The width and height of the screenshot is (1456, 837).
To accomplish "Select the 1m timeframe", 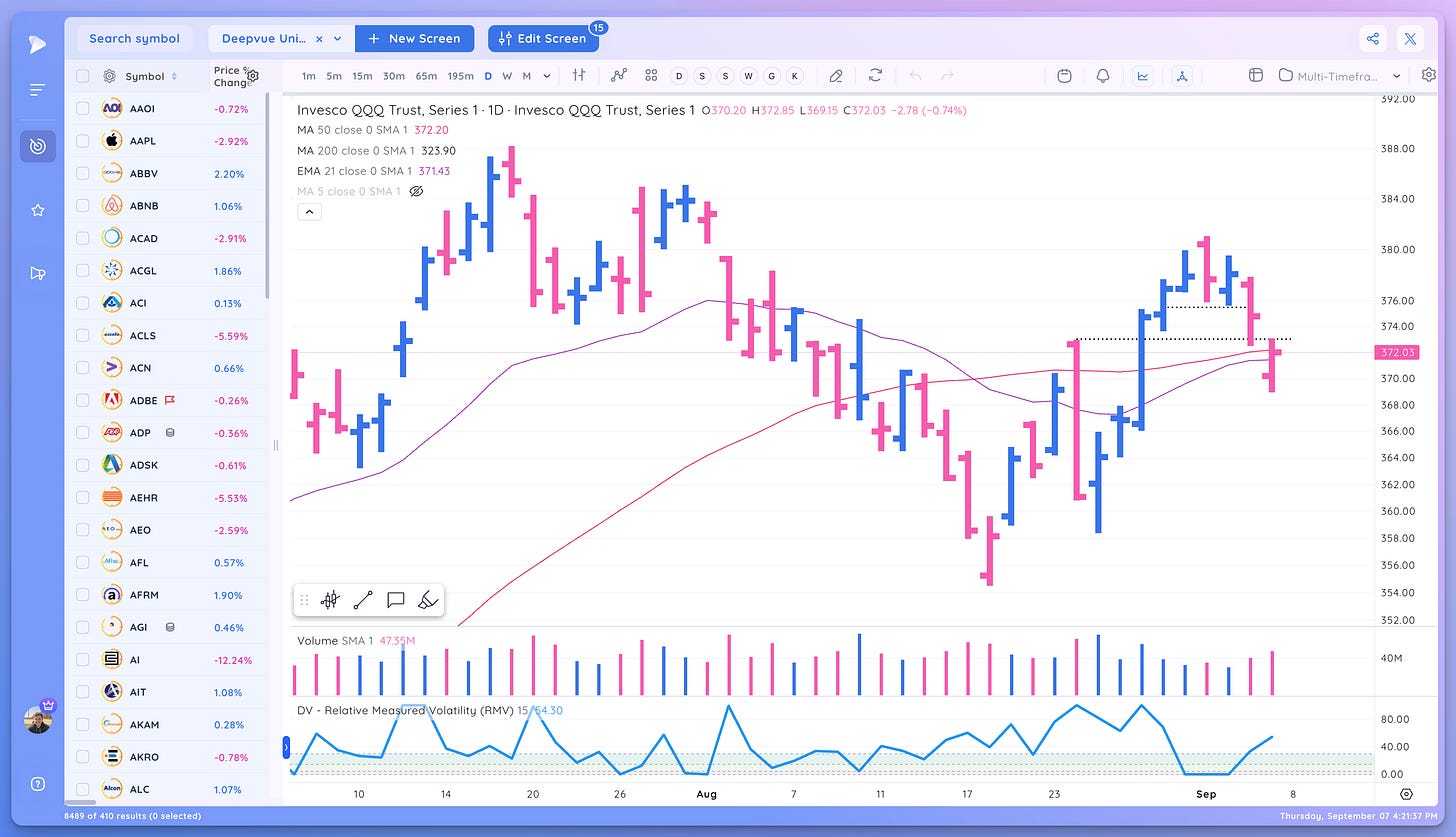I will 309,76.
